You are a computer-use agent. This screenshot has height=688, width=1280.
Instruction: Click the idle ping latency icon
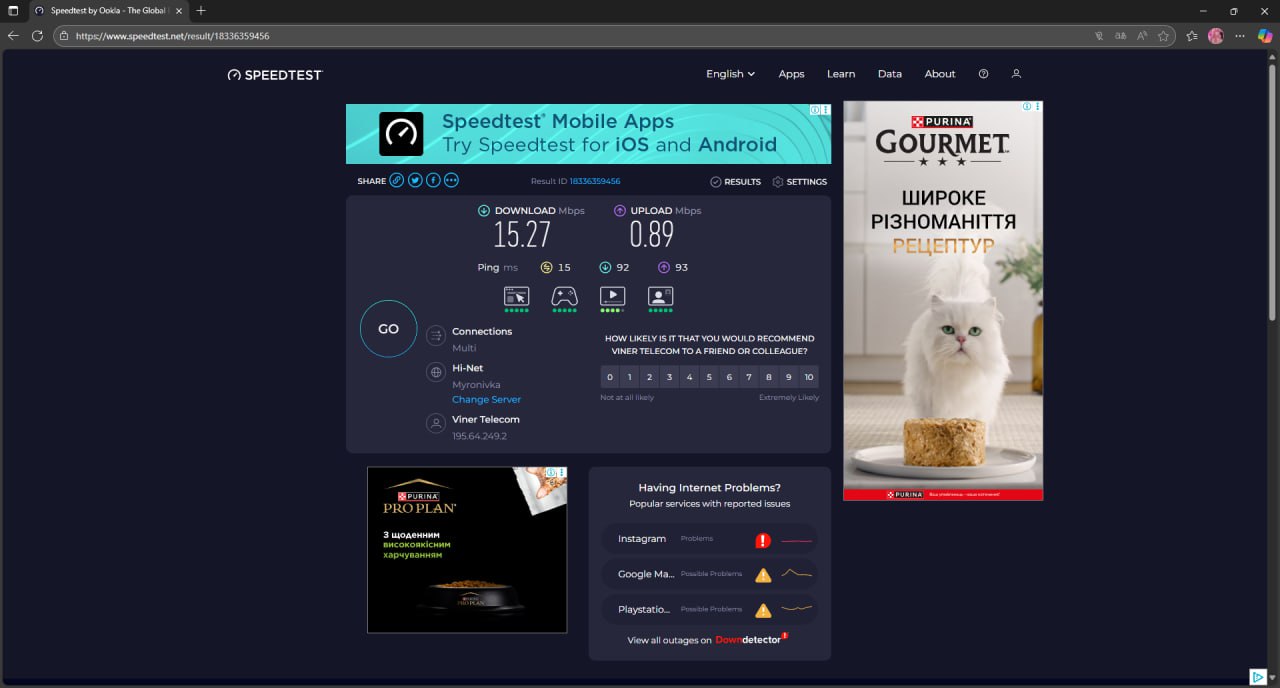546,267
